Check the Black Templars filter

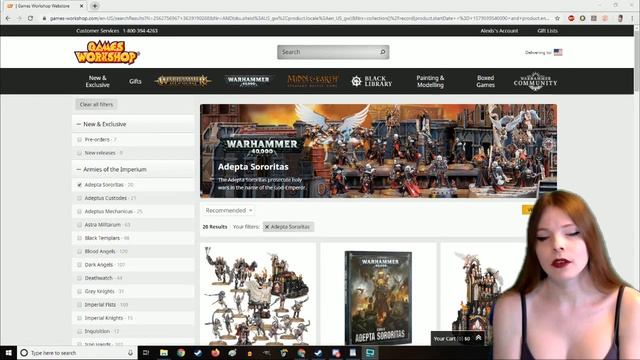pos(79,238)
